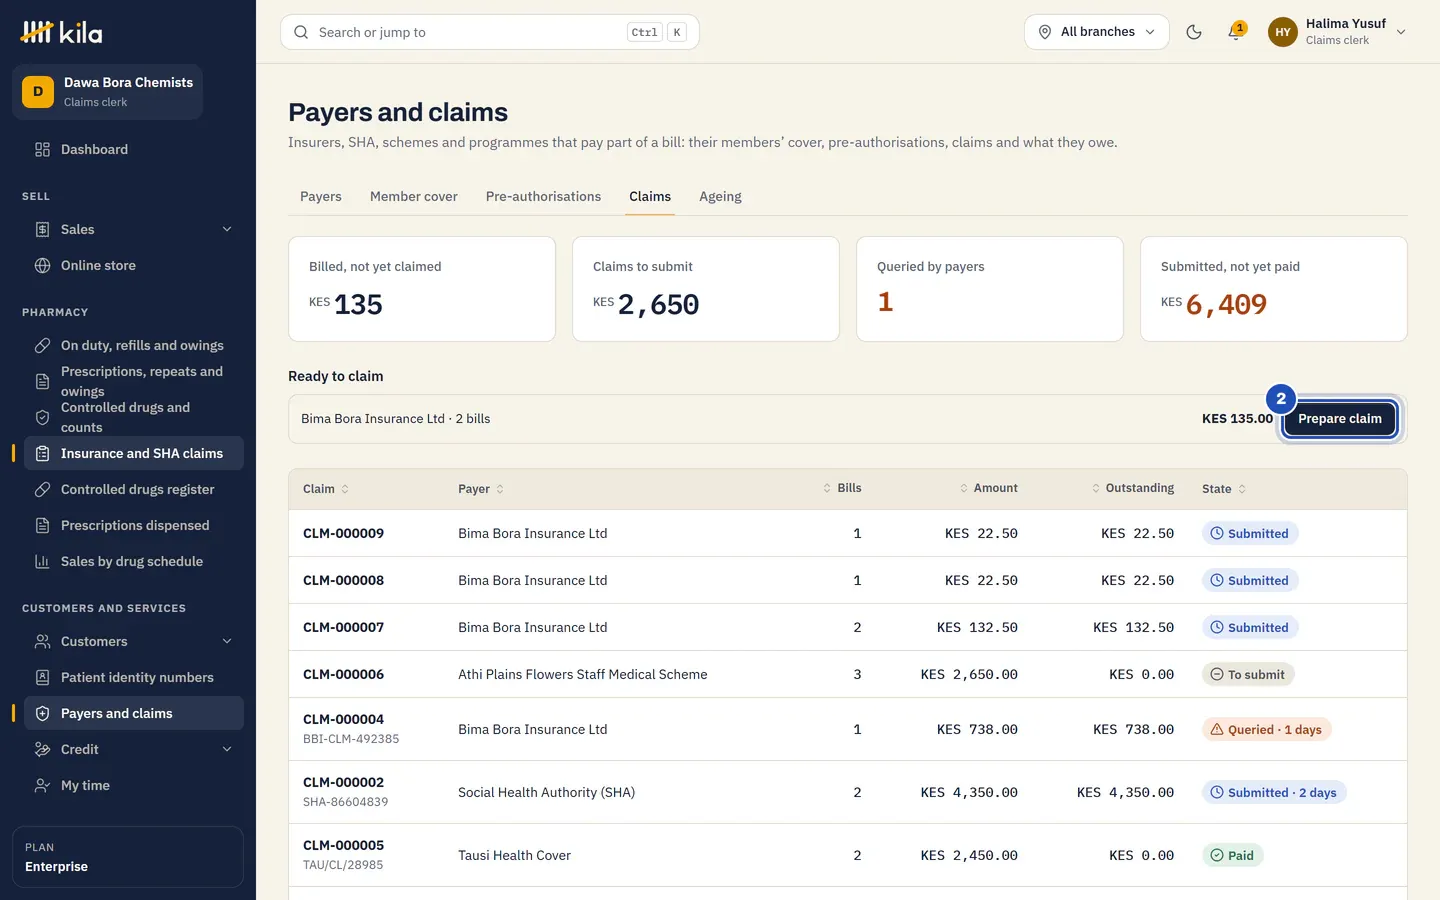Viewport: 1440px width, 900px height.
Task: Click the My time person icon
Action: pos(42,786)
